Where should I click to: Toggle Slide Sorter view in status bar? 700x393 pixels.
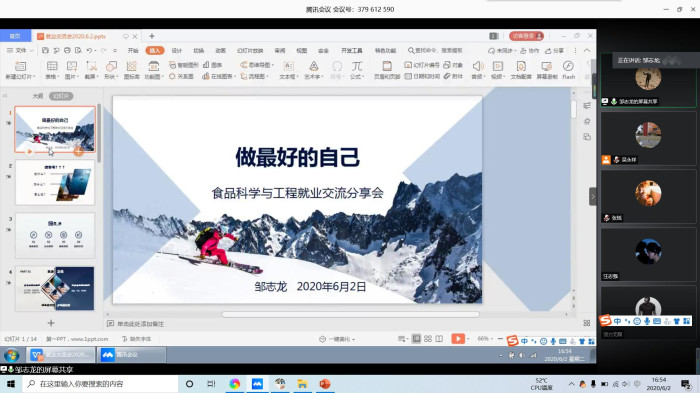click(428, 339)
